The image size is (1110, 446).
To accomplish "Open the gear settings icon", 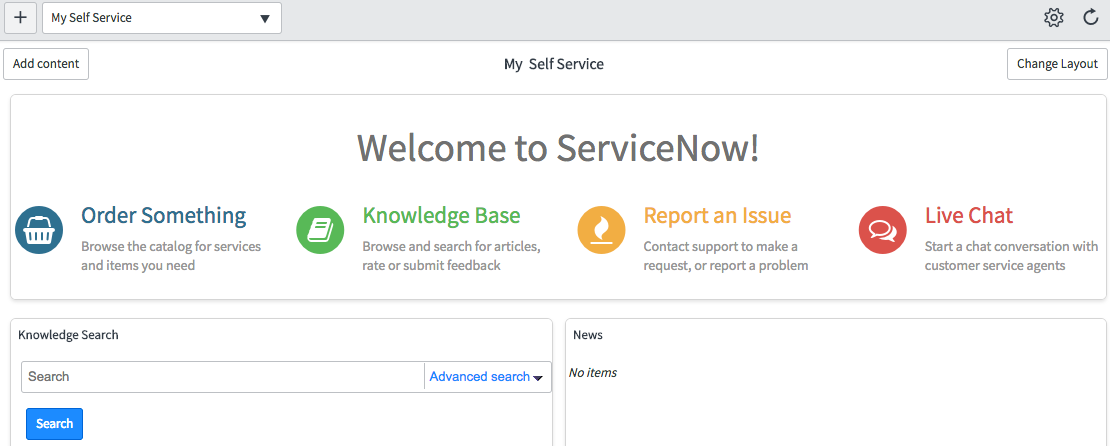I will pos(1053,18).
